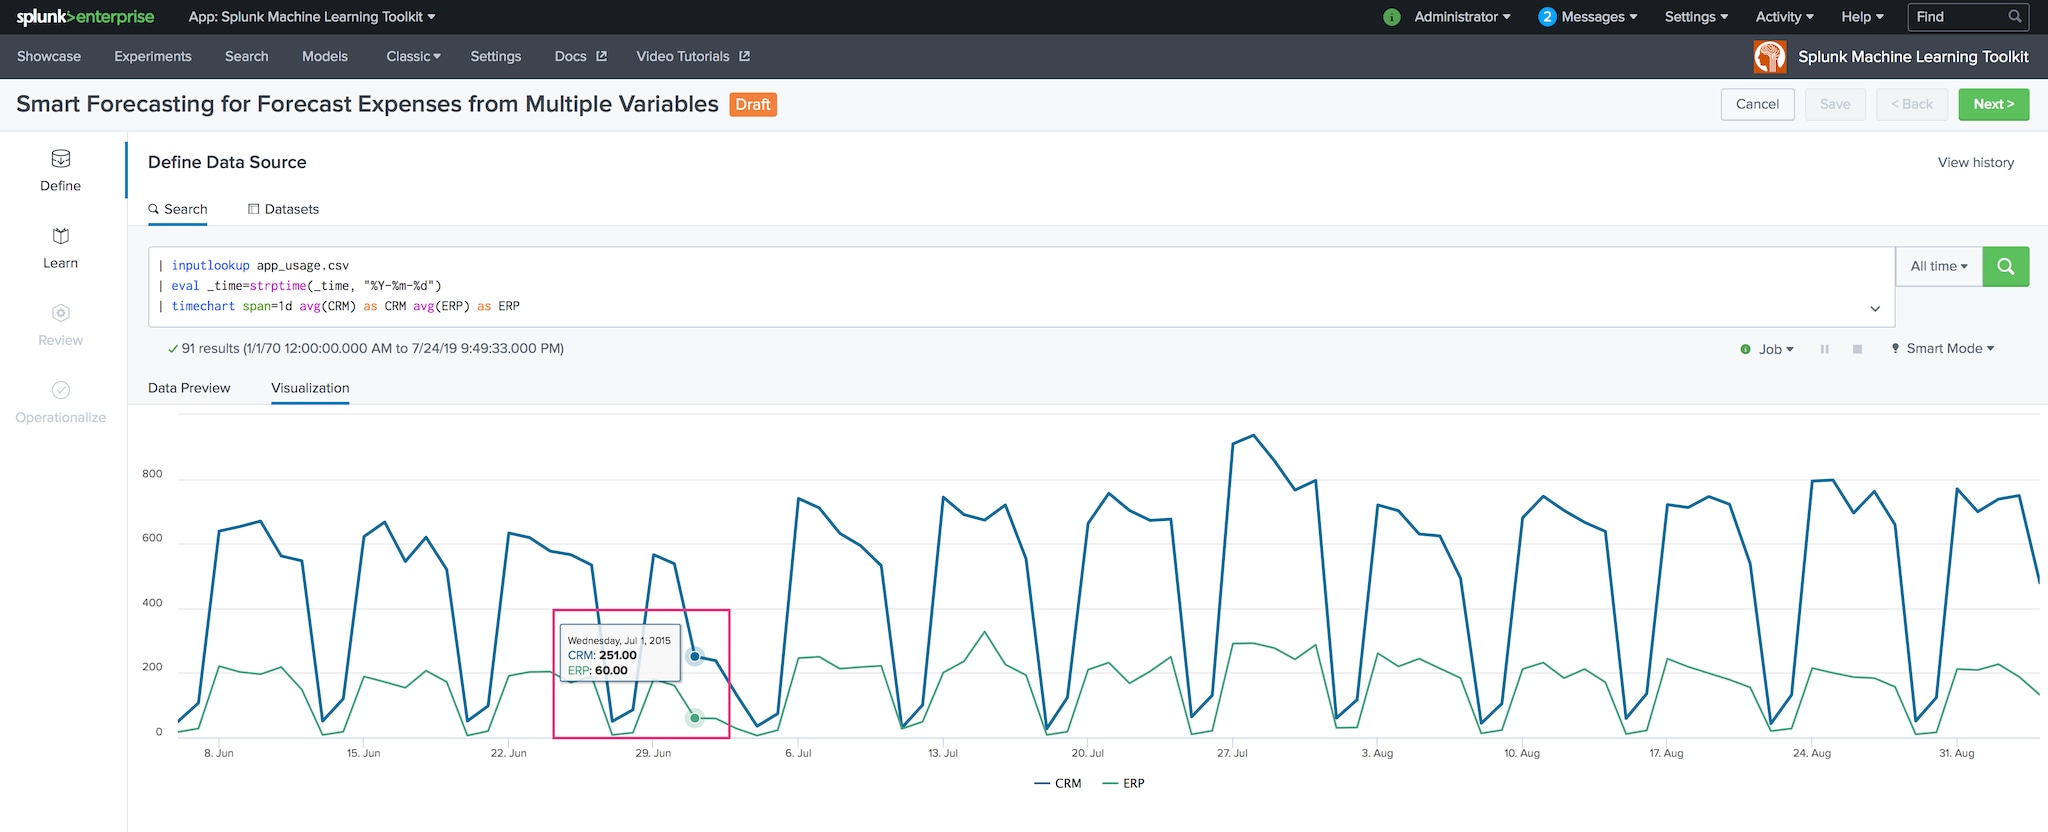Viewport: 2048px width, 832px height.
Task: Click inside the SPL search query editor
Action: click(x=1021, y=287)
